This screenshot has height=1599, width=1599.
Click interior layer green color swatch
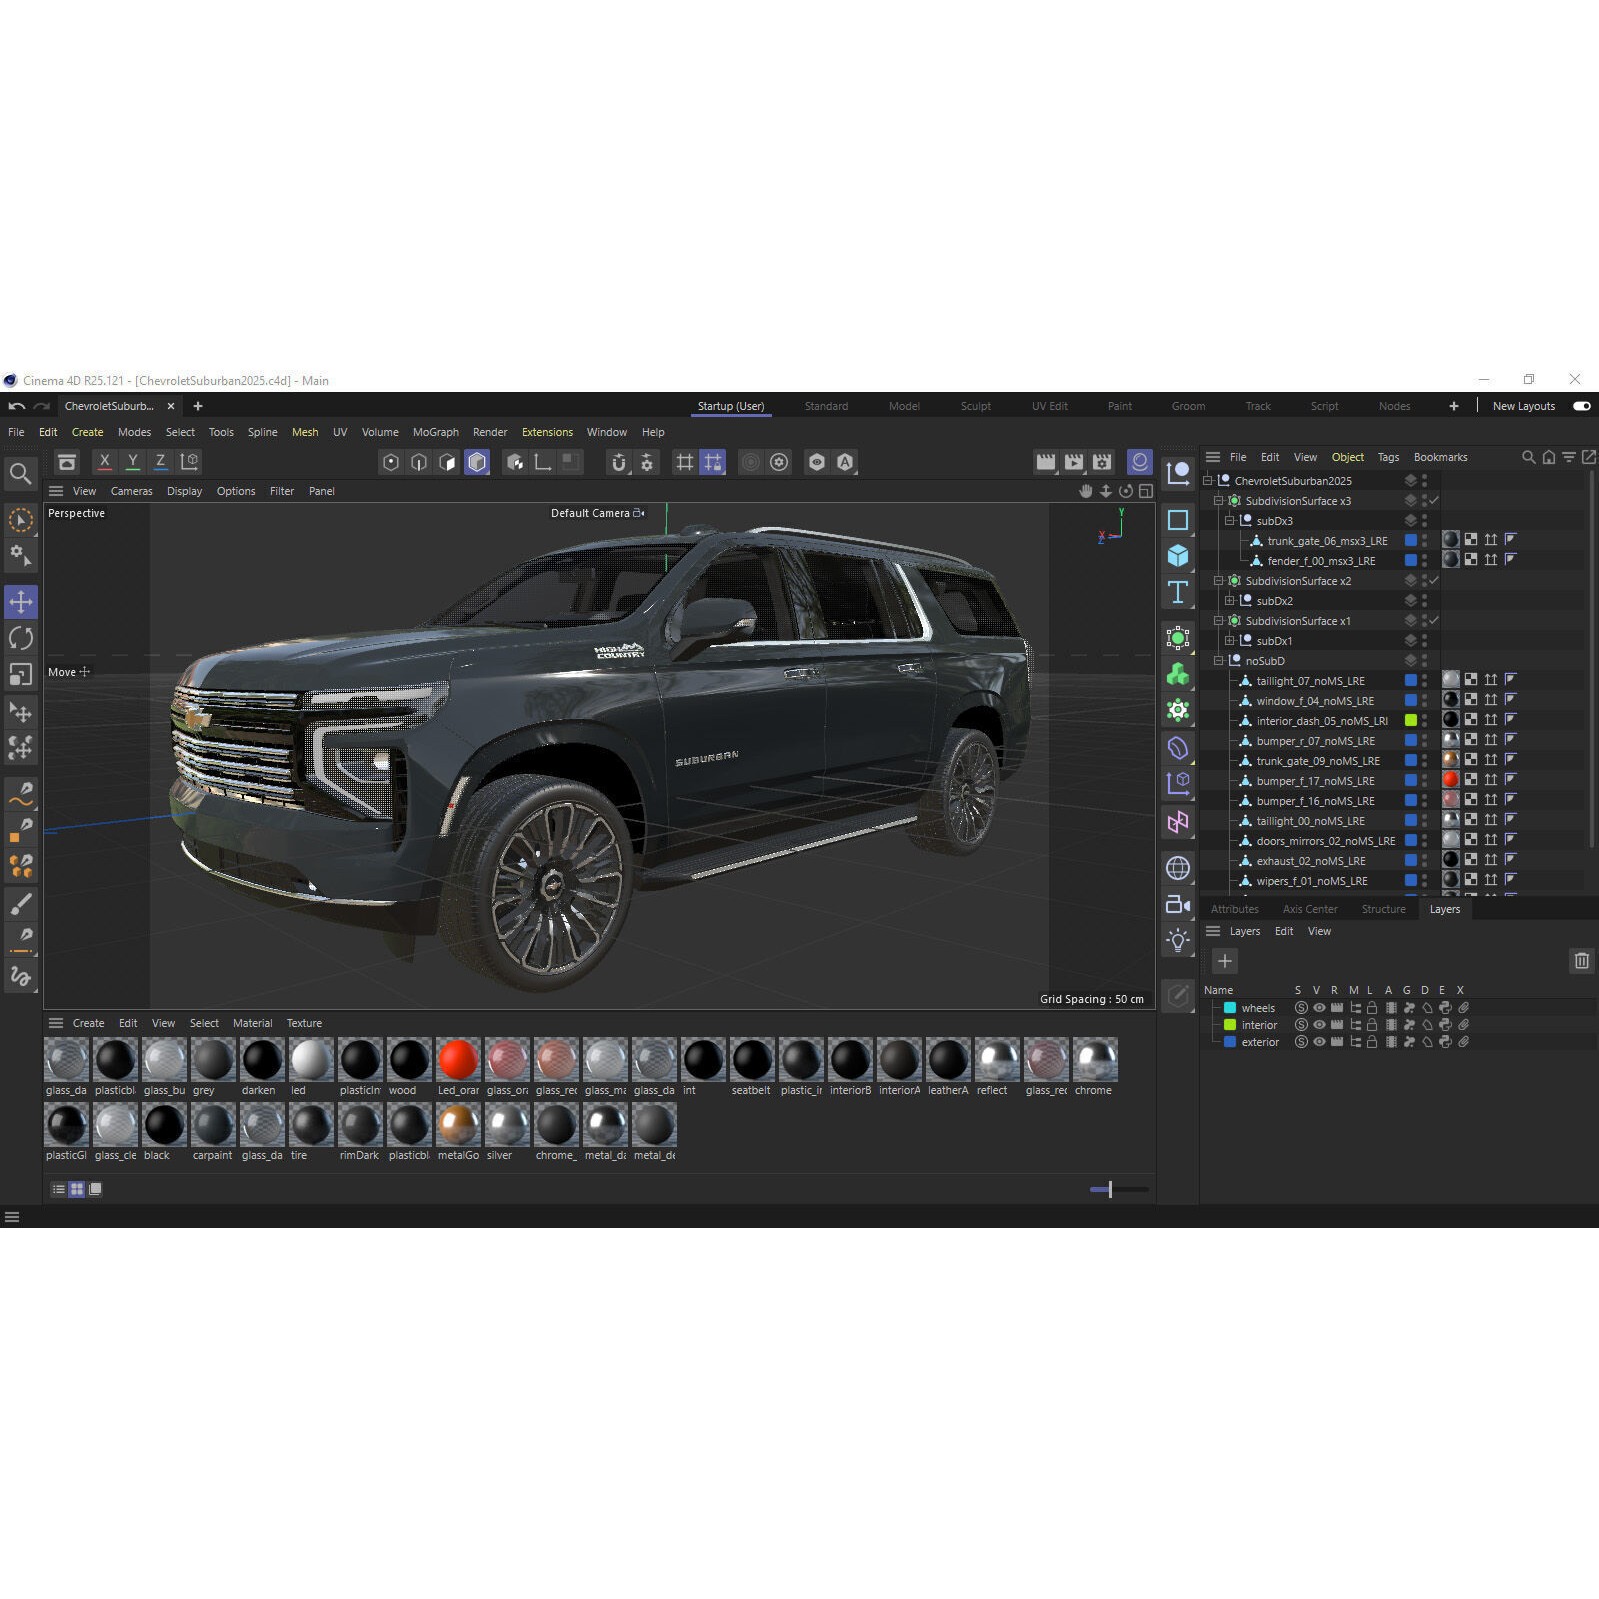point(1230,1025)
